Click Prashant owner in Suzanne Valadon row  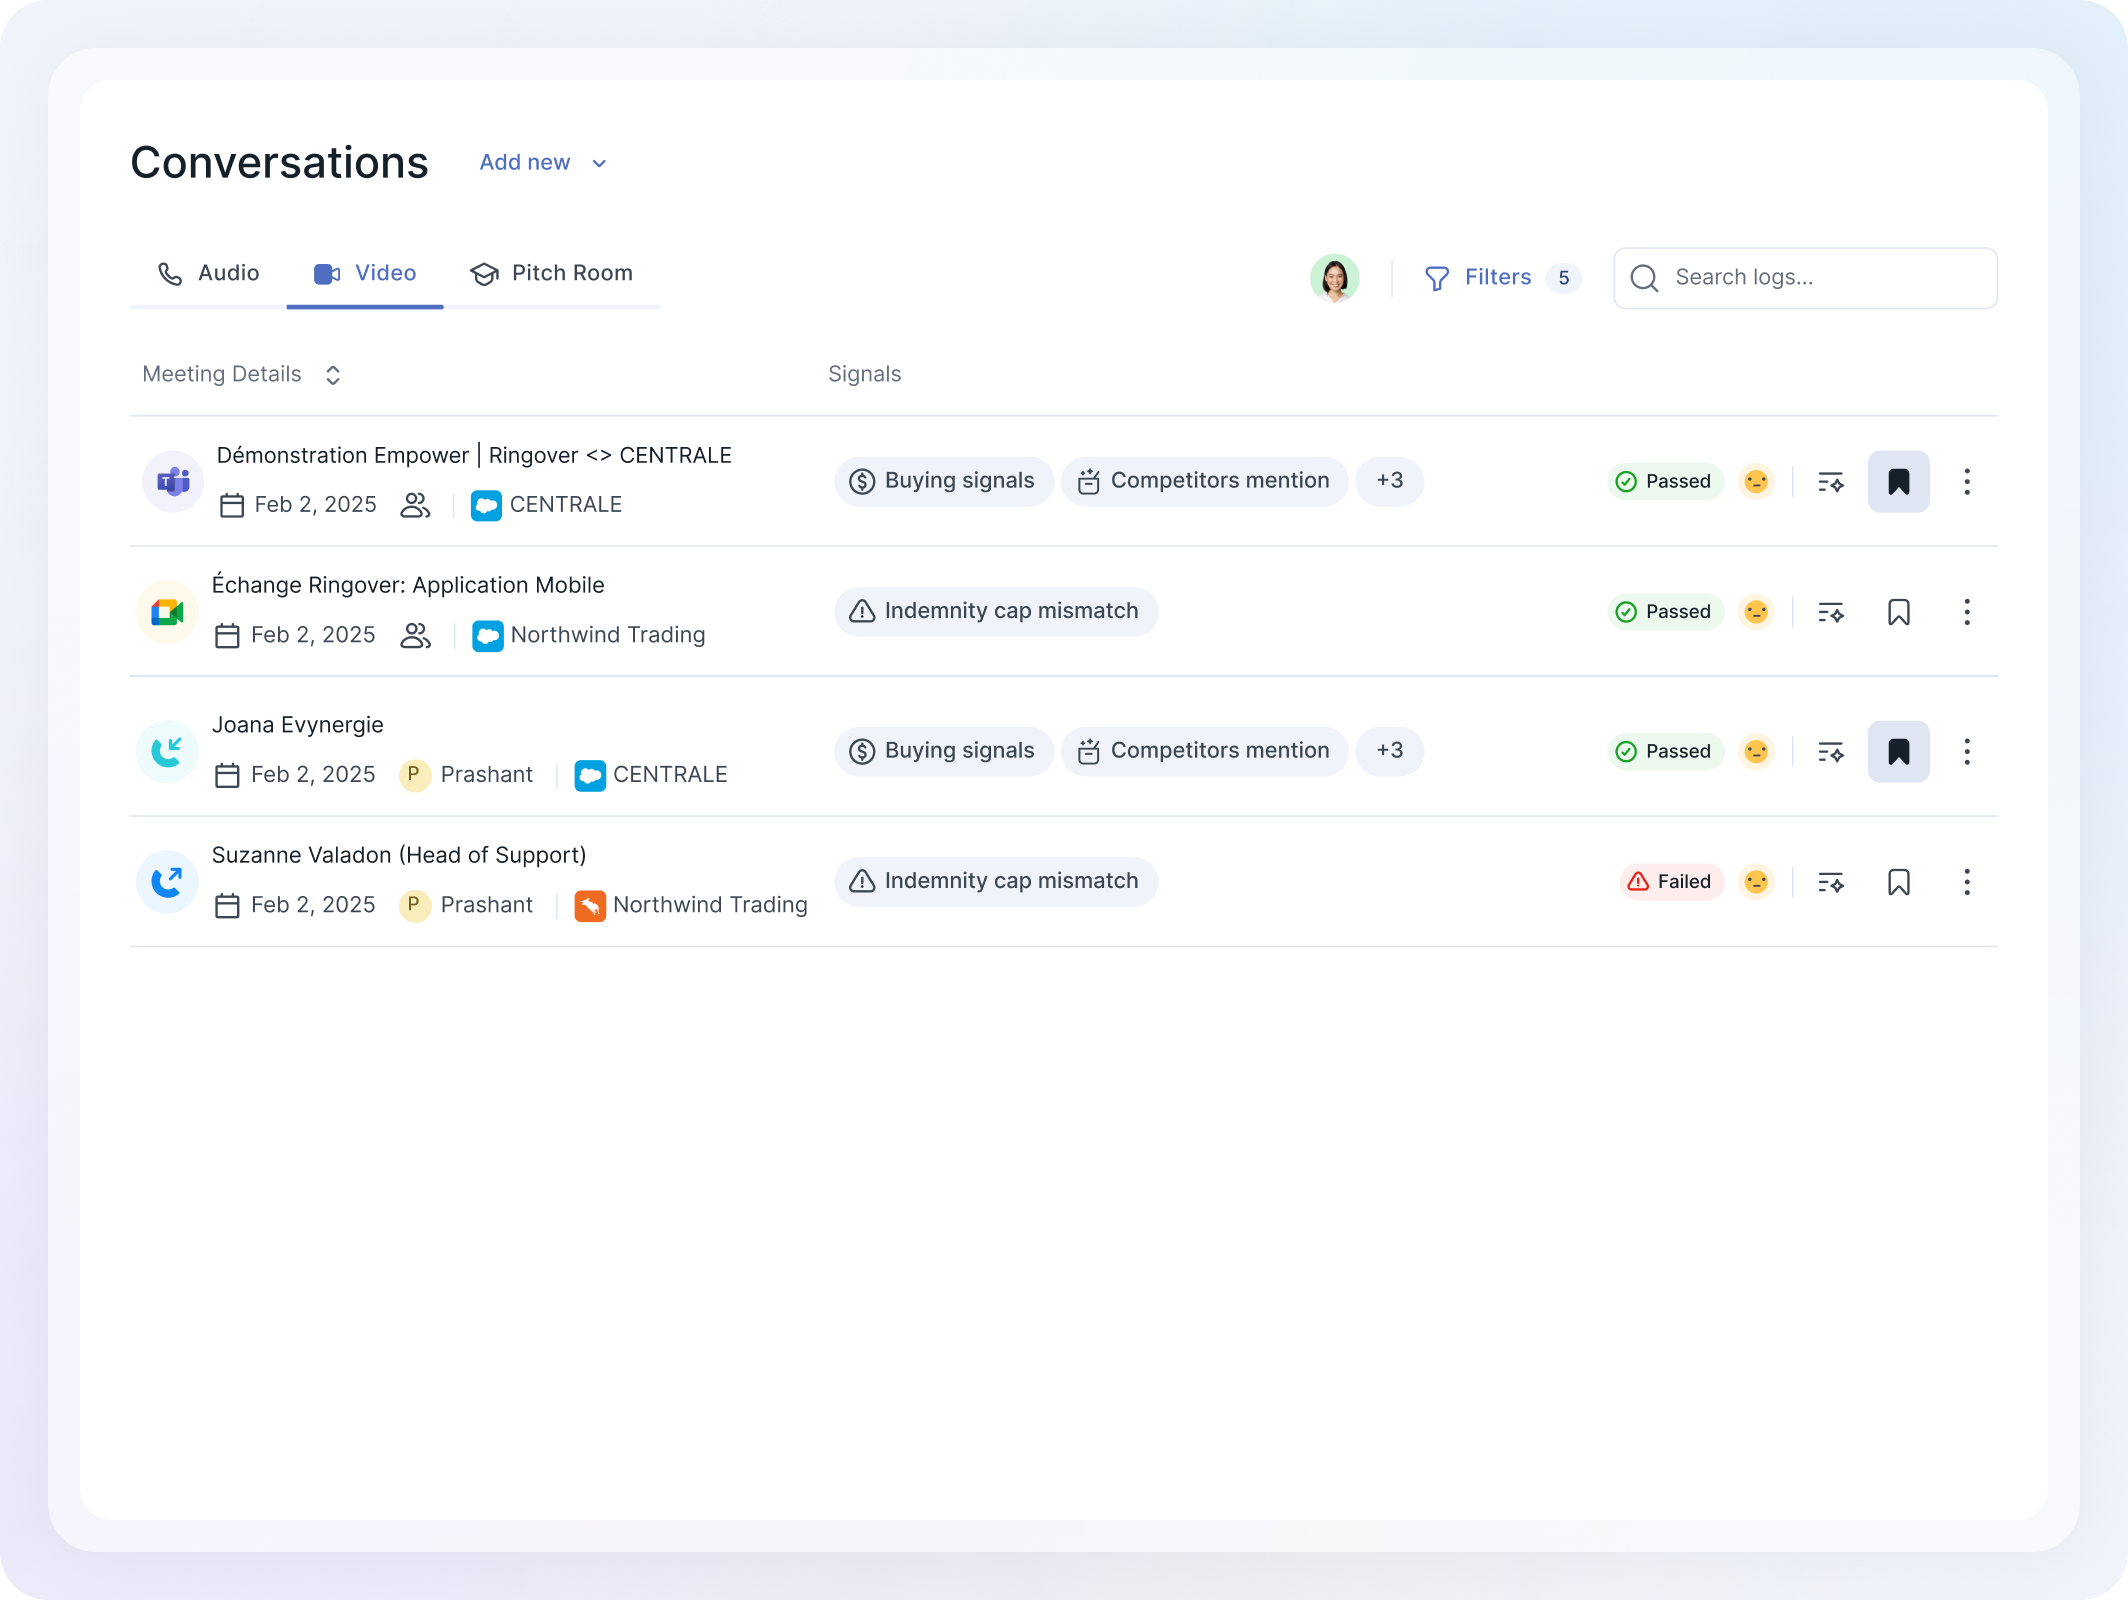(466, 905)
